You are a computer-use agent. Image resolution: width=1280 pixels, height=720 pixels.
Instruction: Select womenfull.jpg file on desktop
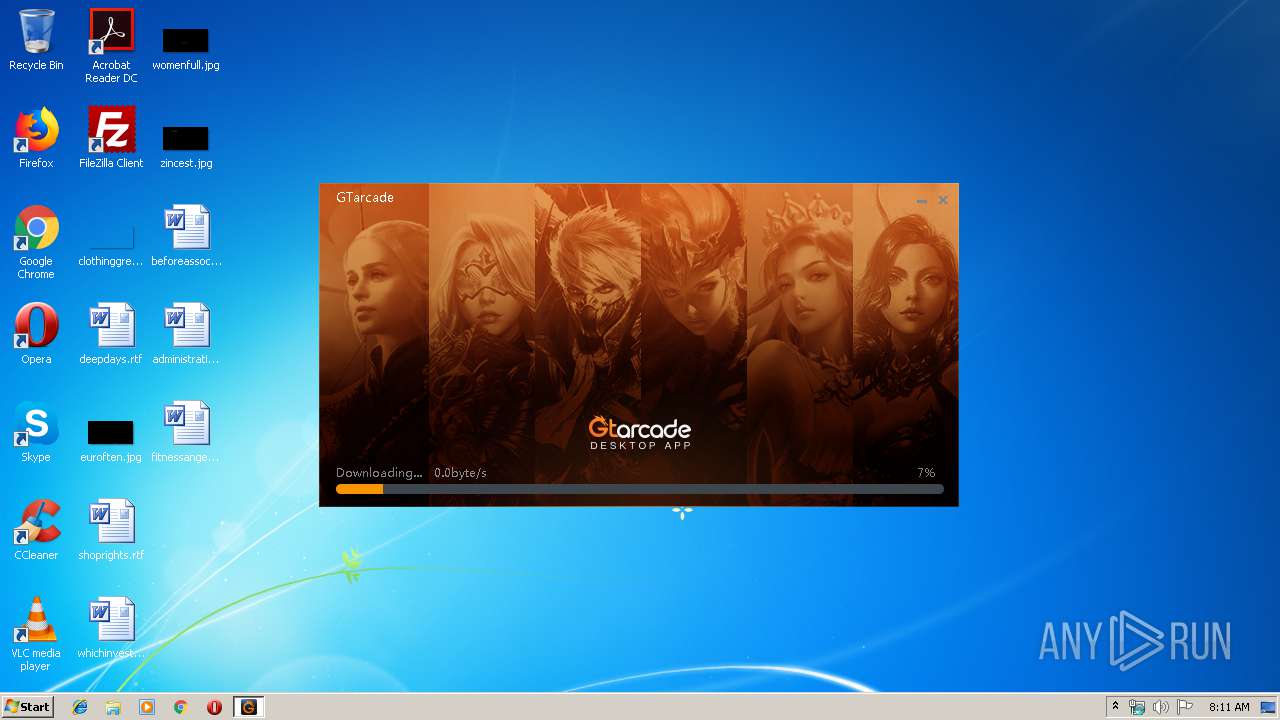pyautogui.click(x=186, y=48)
